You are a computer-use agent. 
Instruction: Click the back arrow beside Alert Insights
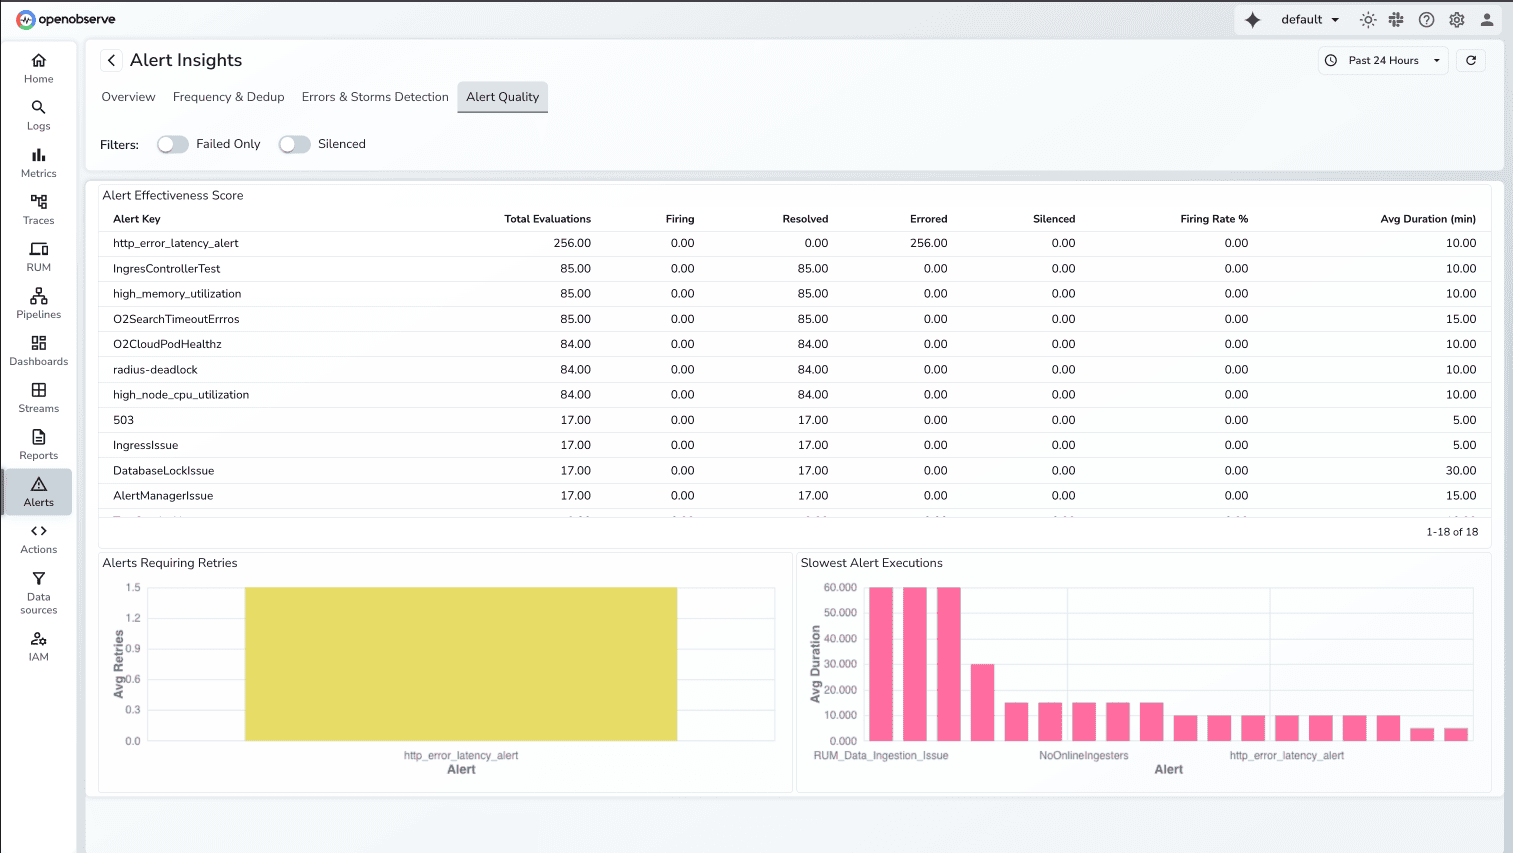111,60
